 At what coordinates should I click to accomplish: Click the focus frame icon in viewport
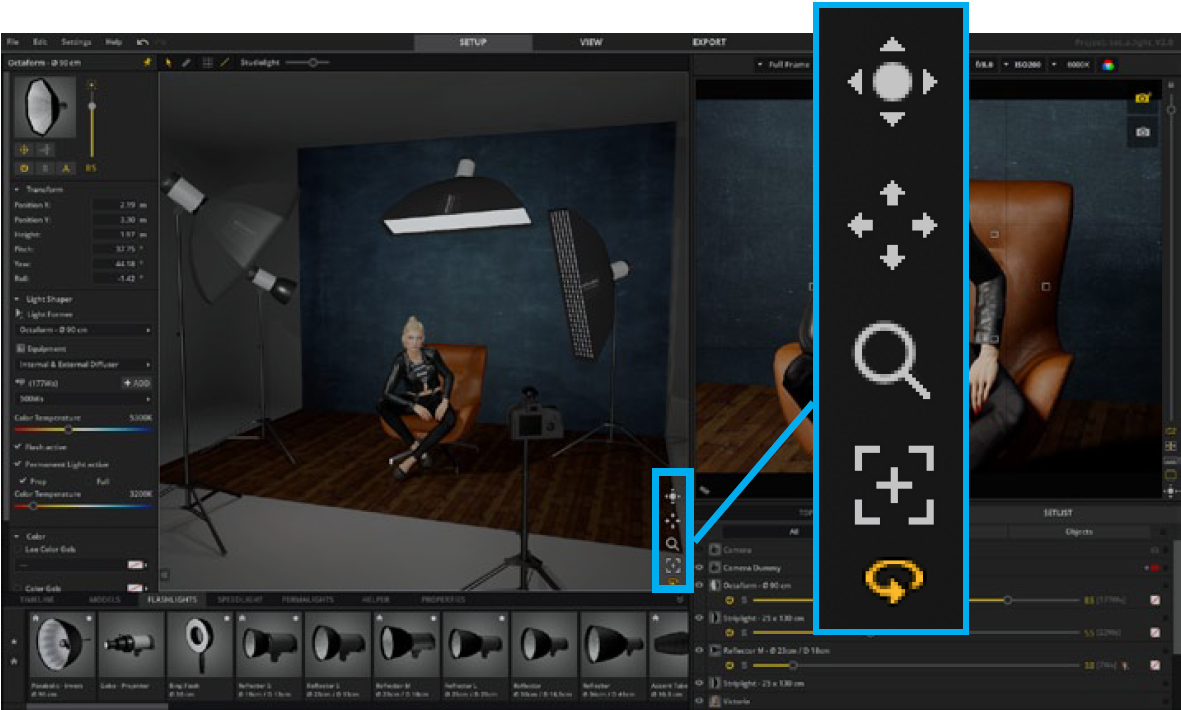coord(672,566)
